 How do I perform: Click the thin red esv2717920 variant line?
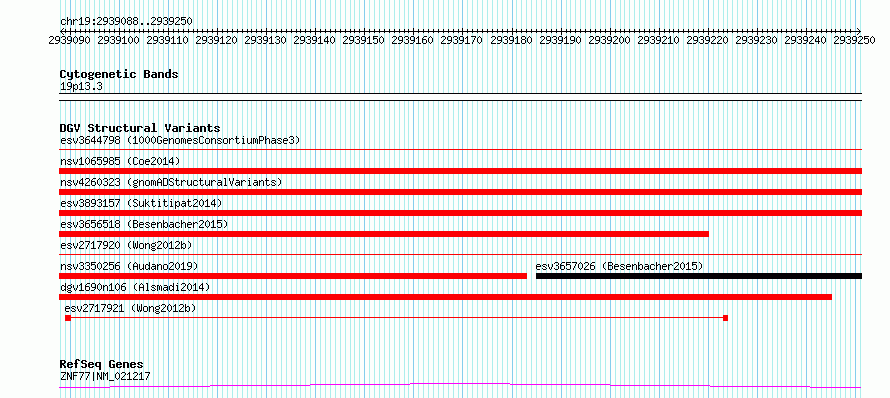460,255
